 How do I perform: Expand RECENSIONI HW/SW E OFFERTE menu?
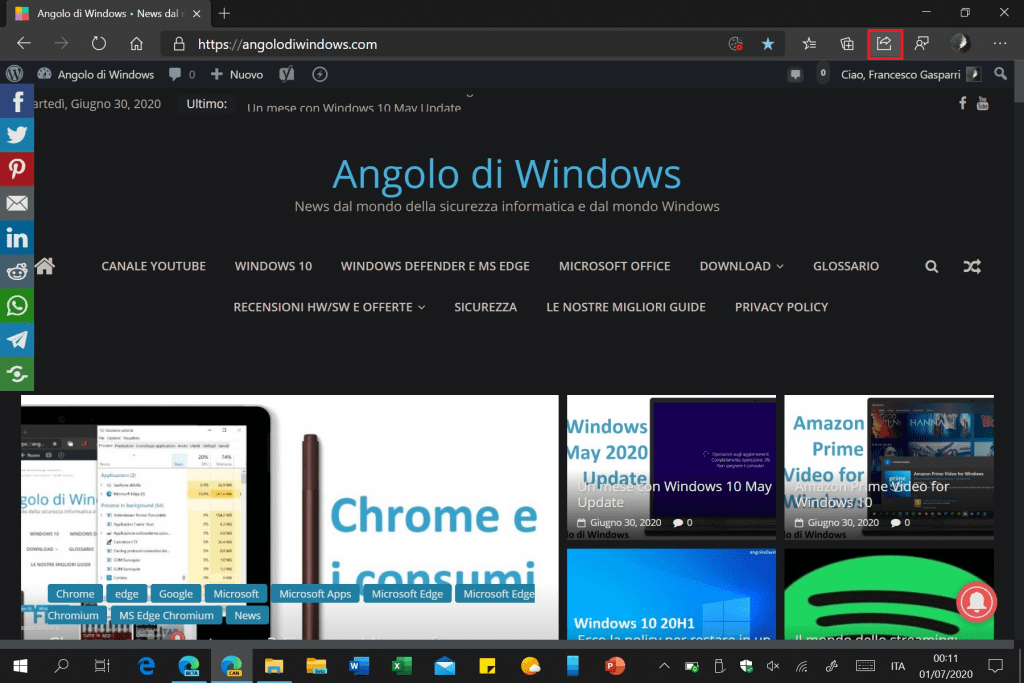pyautogui.click(x=329, y=307)
